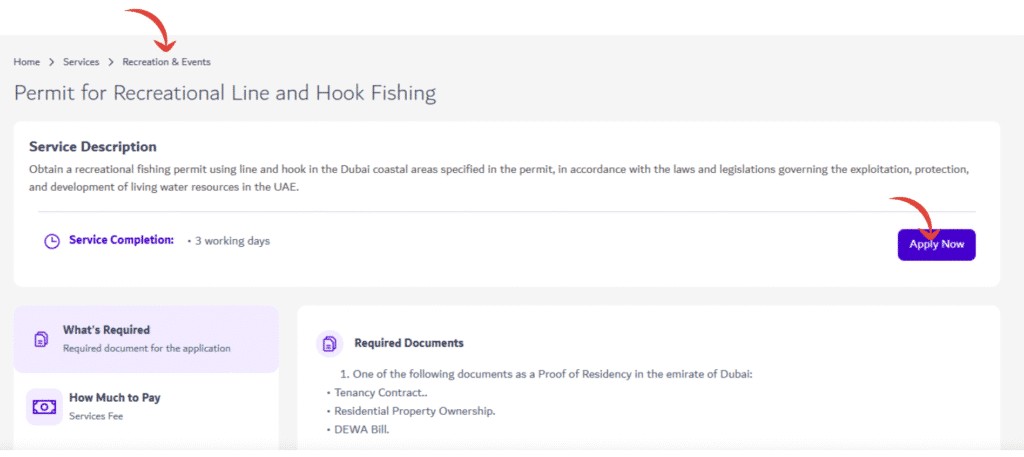
Task: Open the Recreation & Events breadcrumb
Action: (166, 62)
